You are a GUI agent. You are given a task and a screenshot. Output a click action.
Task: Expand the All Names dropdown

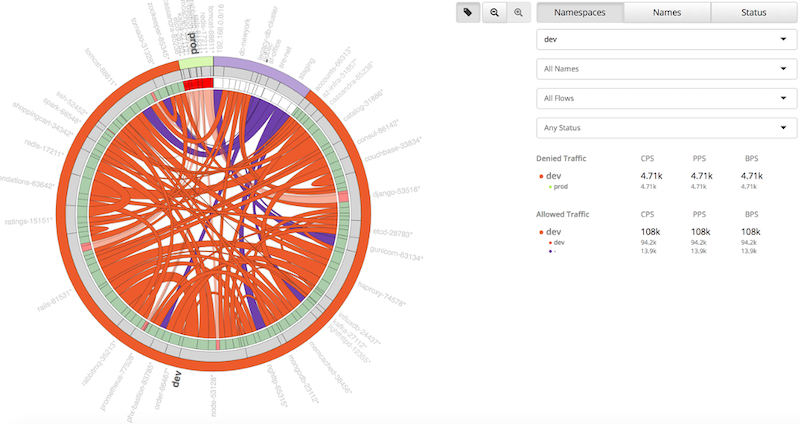[x=666, y=69]
